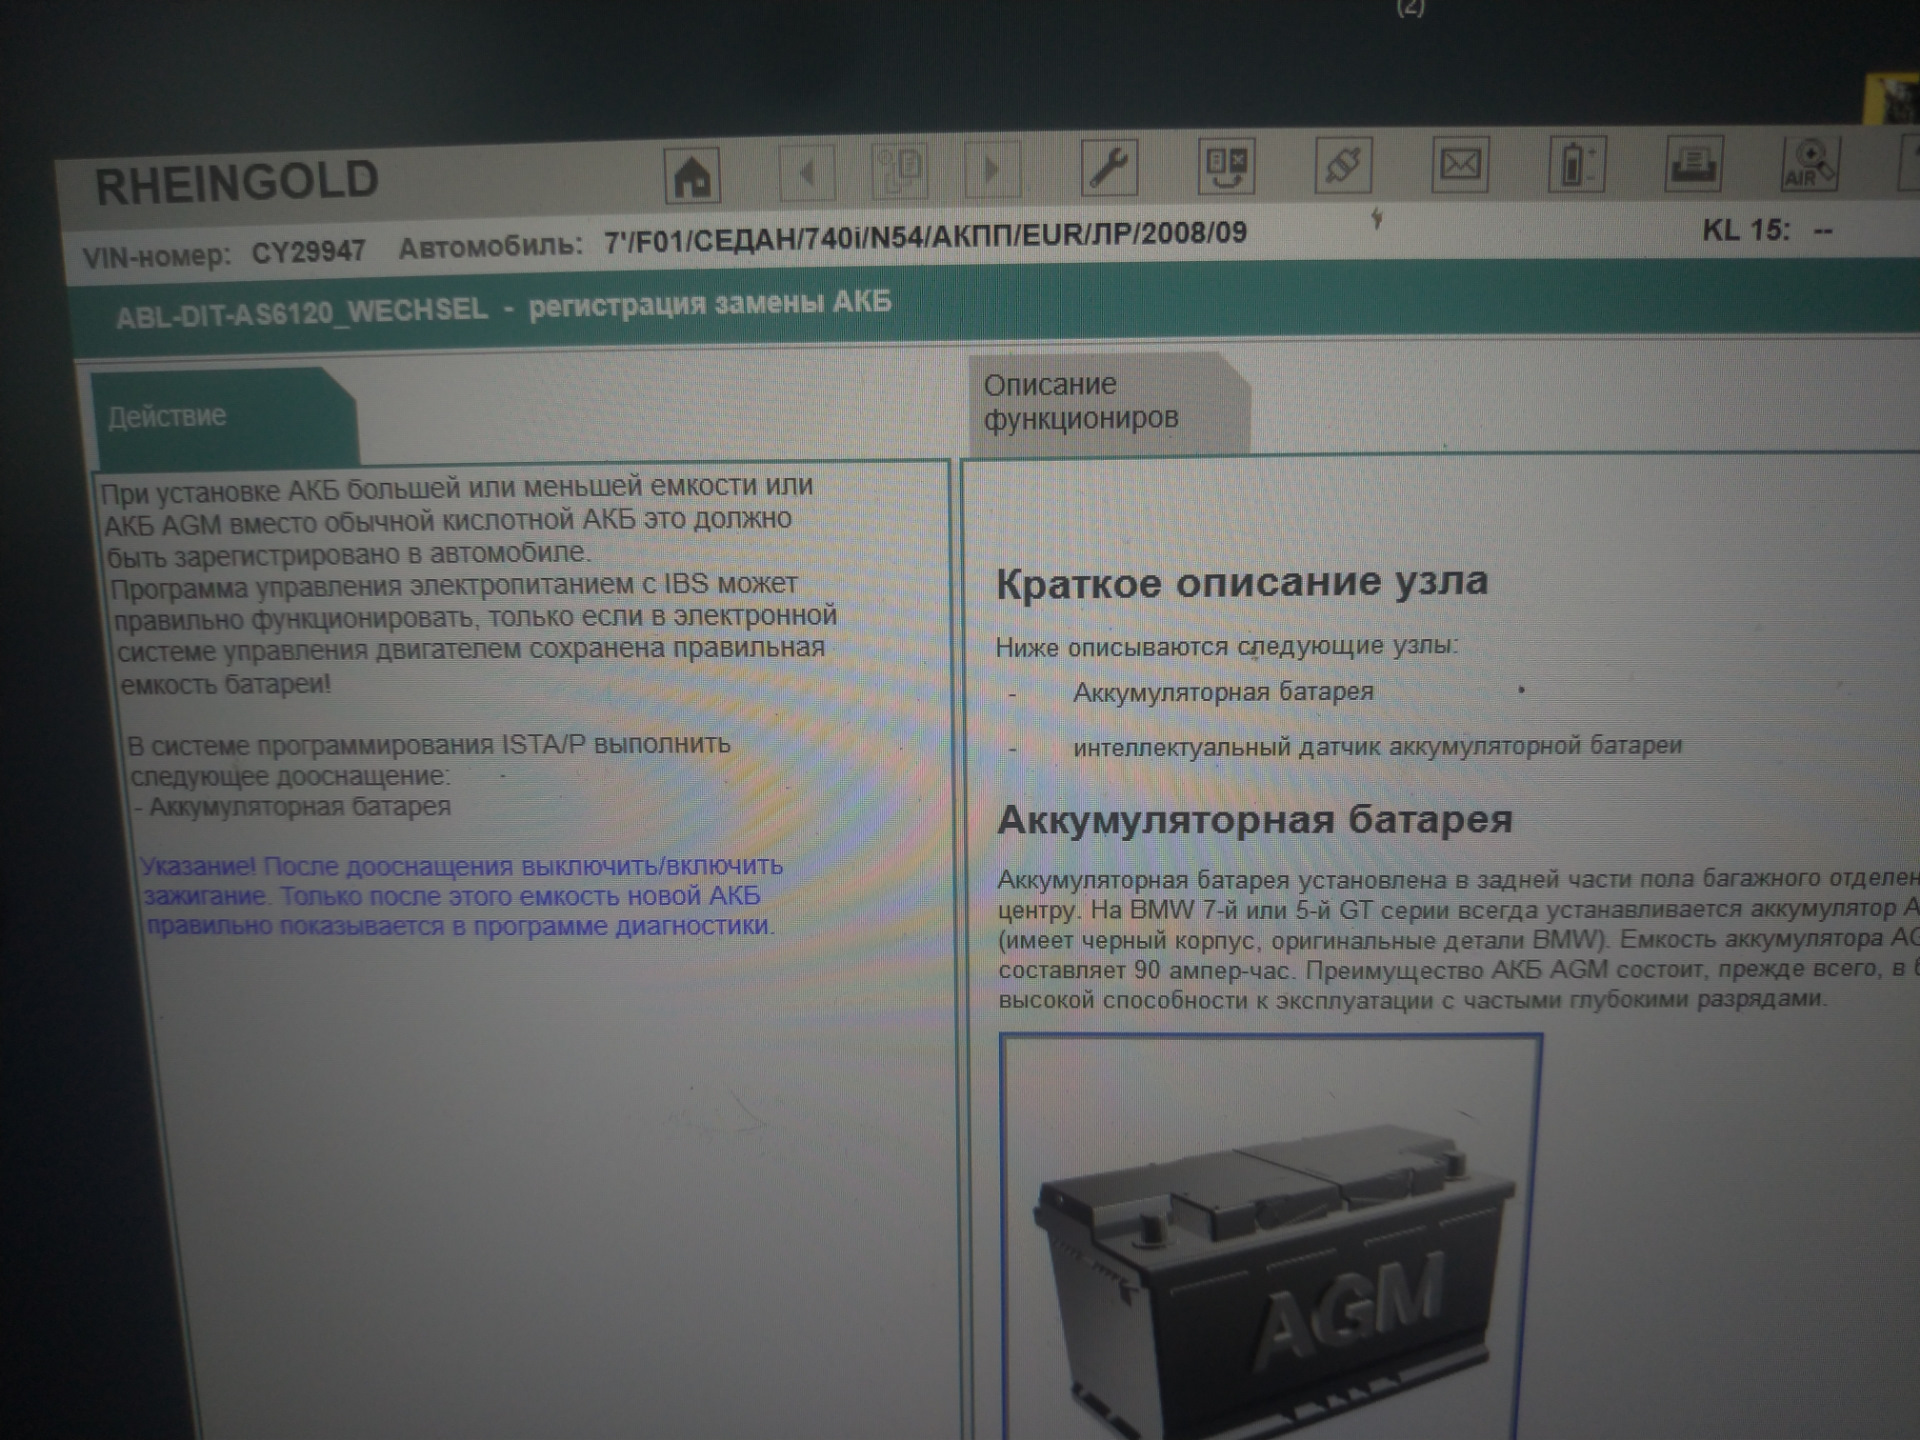Click the documents history icon between arrows

point(900,170)
